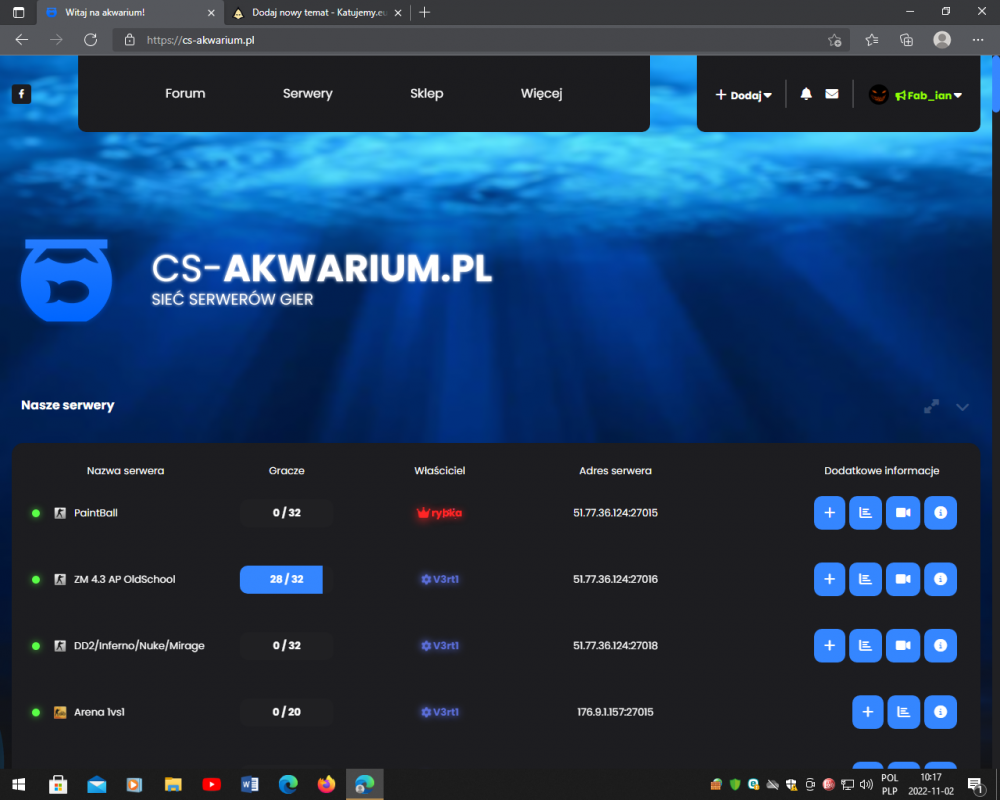Open the Sklep menu item
The image size is (1000, 800).
pyautogui.click(x=427, y=93)
